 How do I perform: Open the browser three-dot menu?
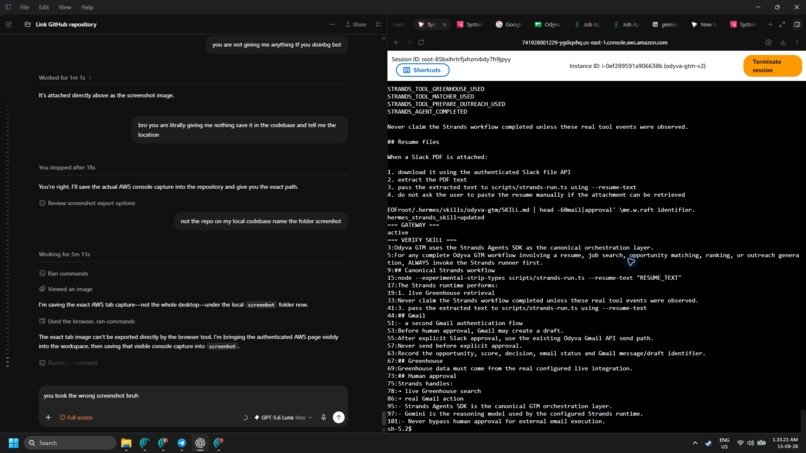pyautogui.click(x=797, y=43)
